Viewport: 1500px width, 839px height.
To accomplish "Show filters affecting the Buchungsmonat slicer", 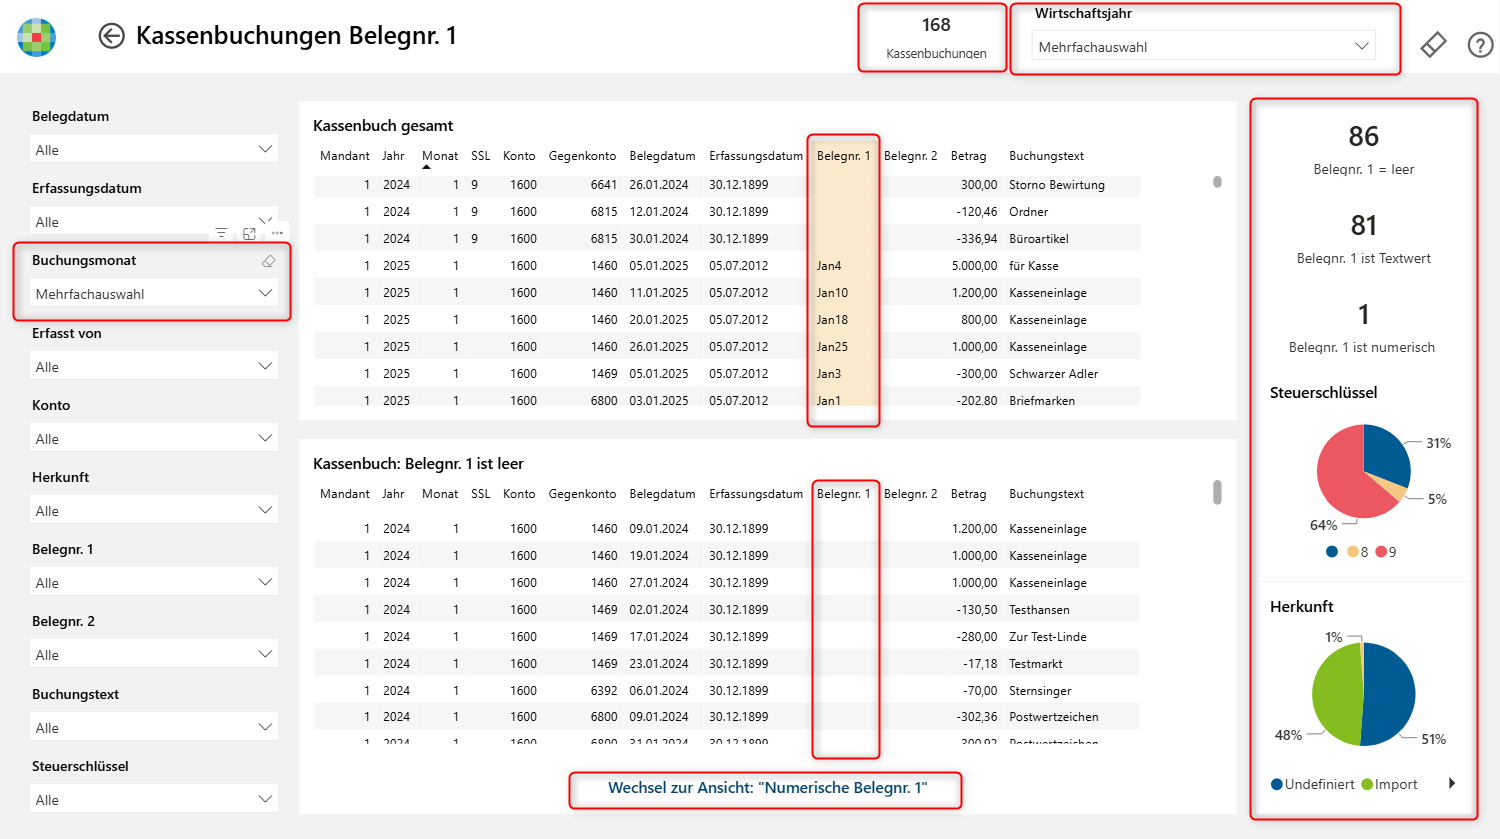I will coord(222,233).
